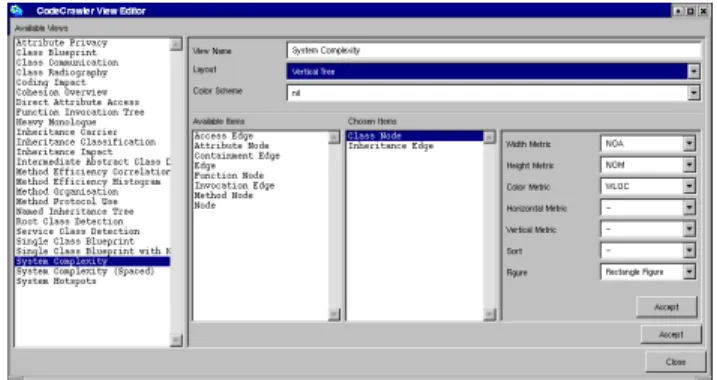The height and width of the screenshot is (380, 717).
Task: Select Class Radiography view
Action: [x=62, y=73]
